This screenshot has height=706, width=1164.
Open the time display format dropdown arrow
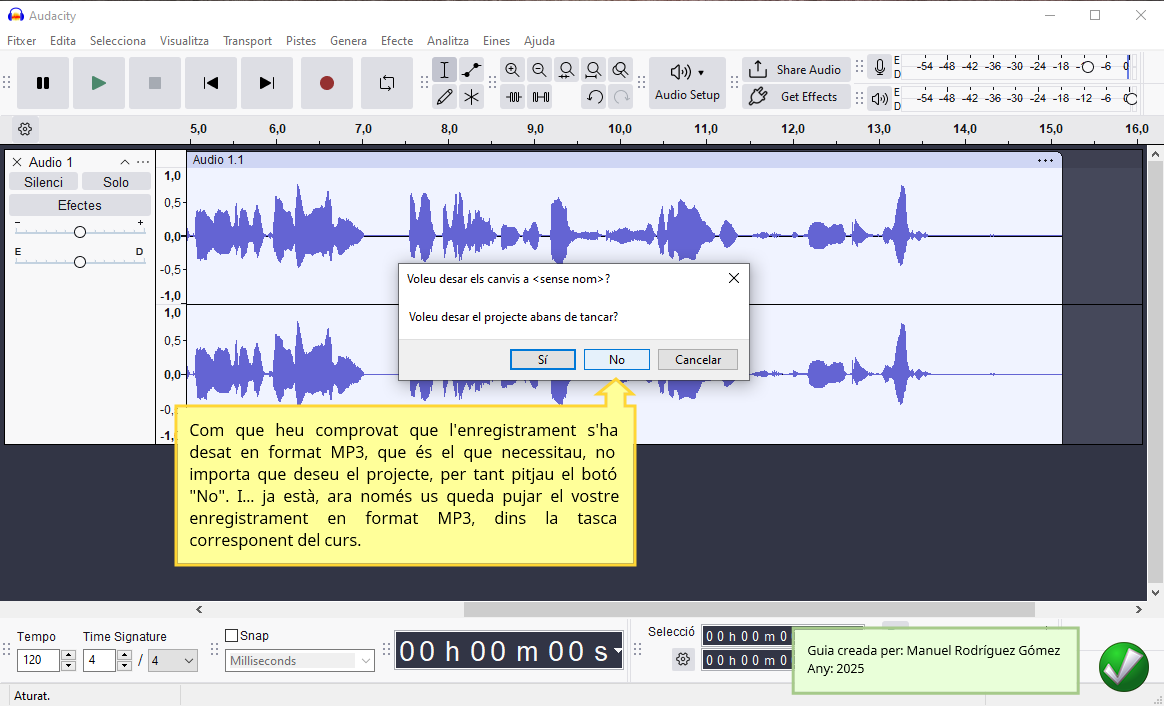[618, 651]
